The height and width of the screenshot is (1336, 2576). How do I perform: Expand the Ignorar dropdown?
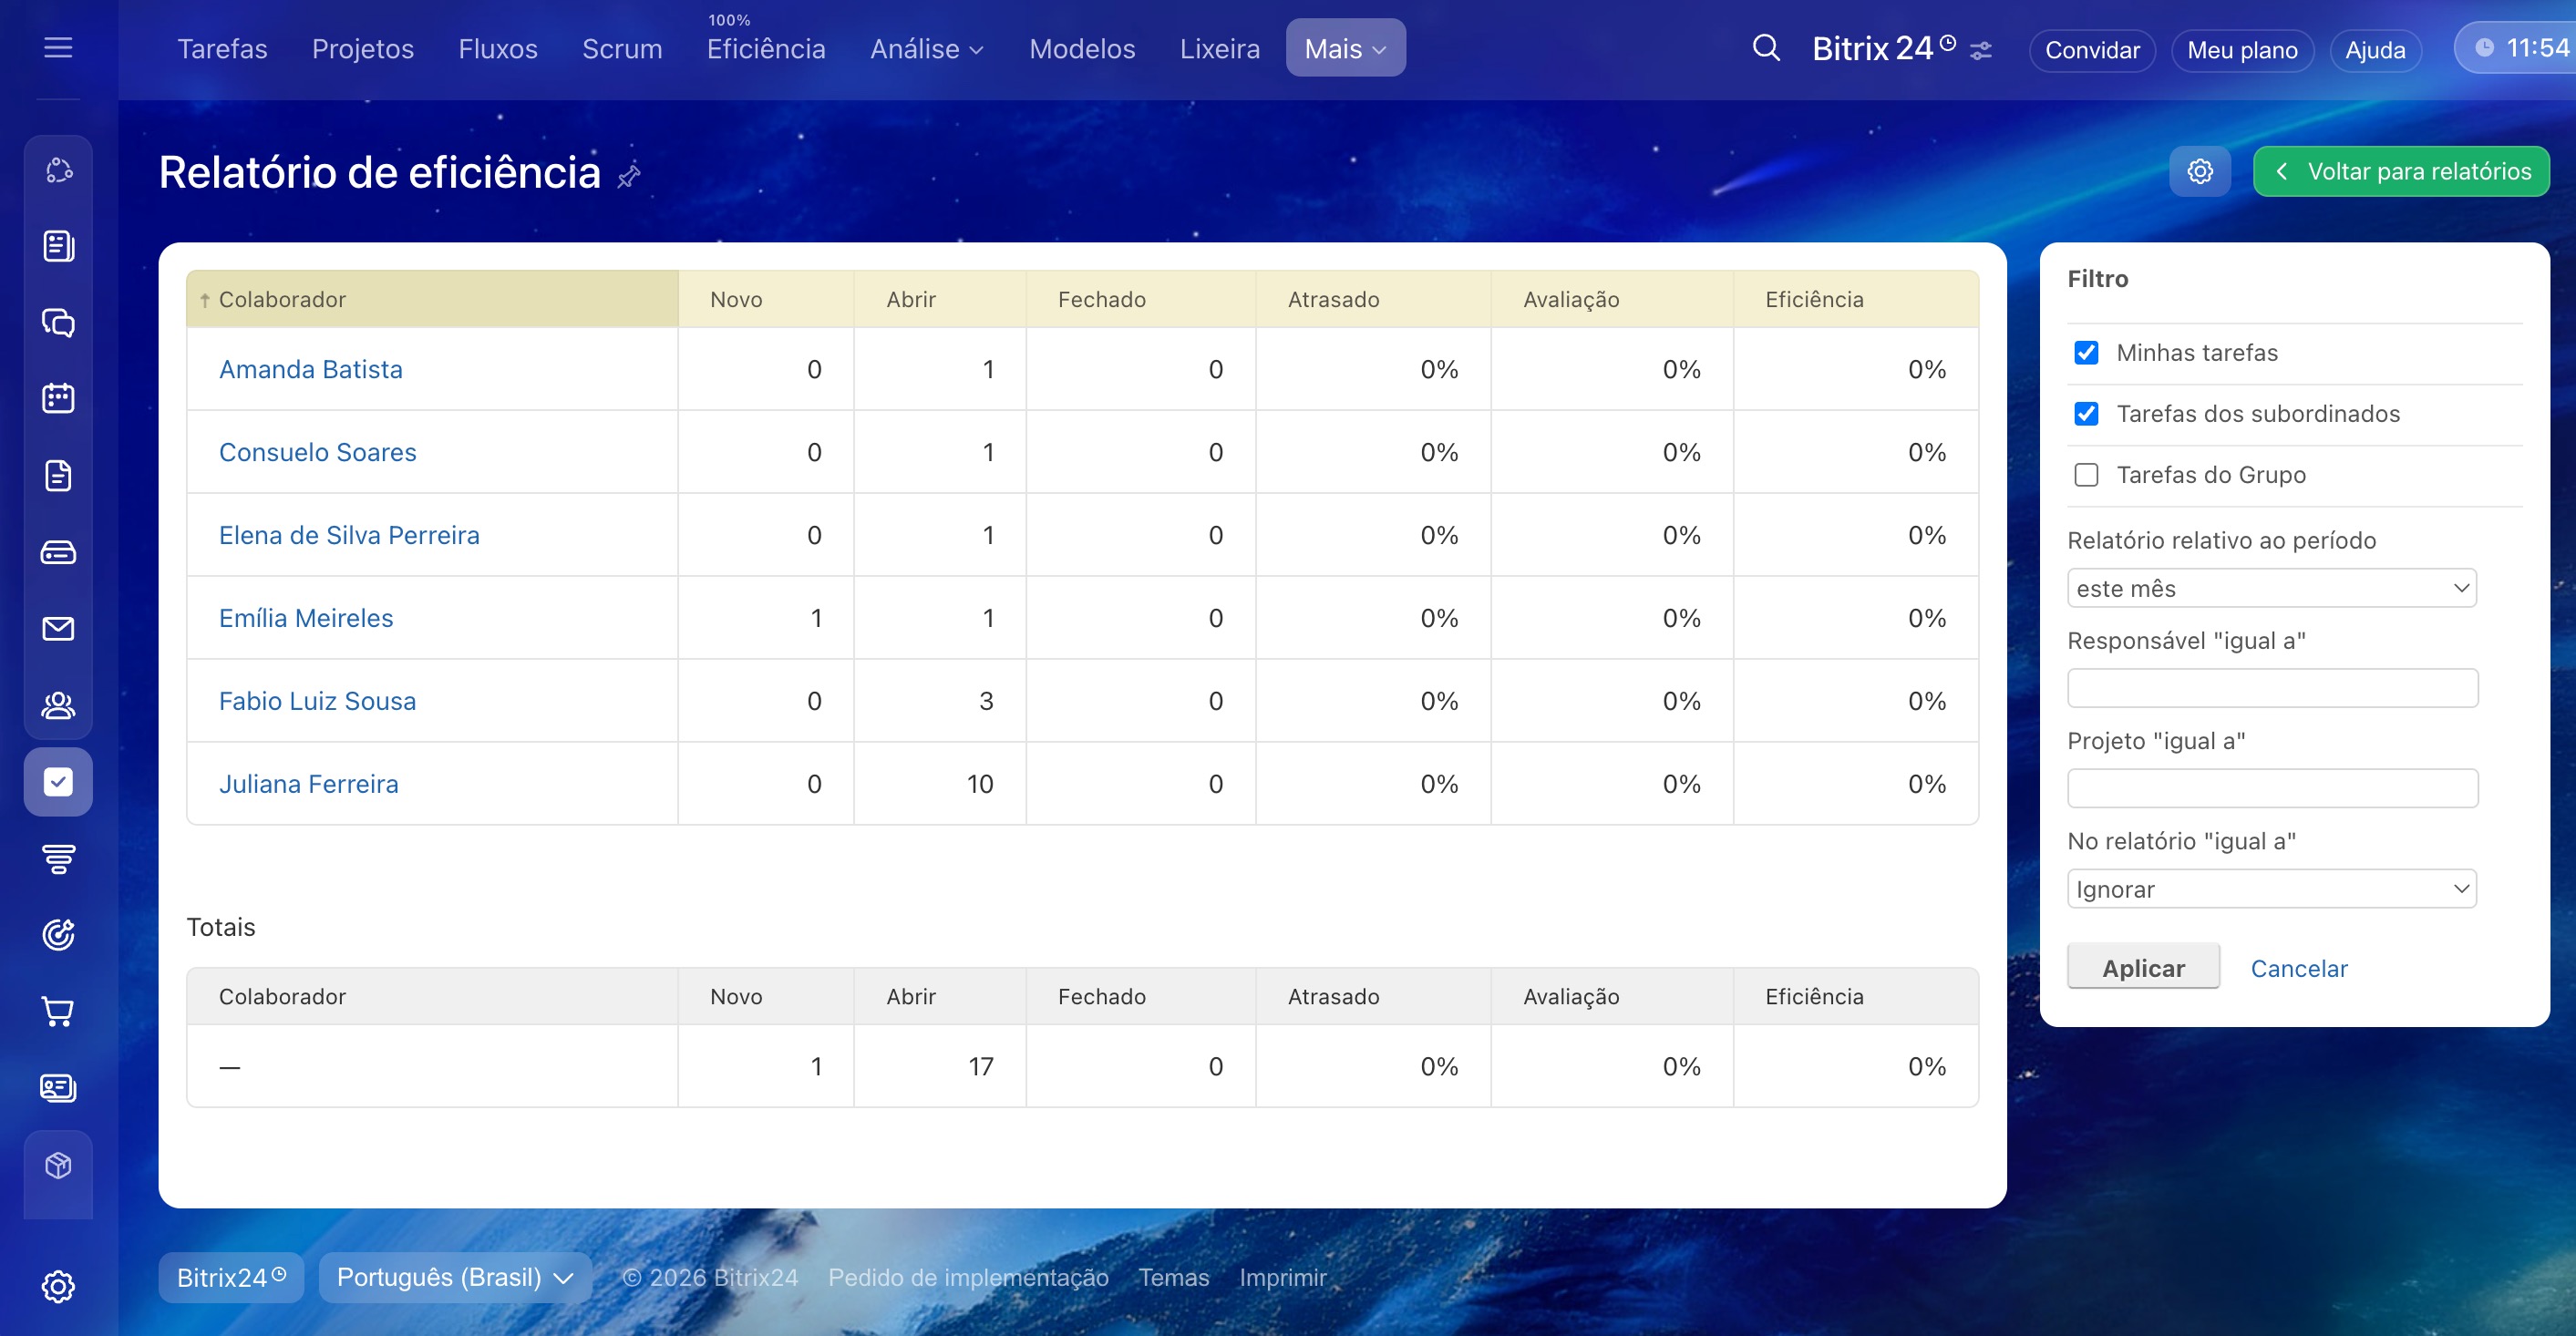(2270, 889)
